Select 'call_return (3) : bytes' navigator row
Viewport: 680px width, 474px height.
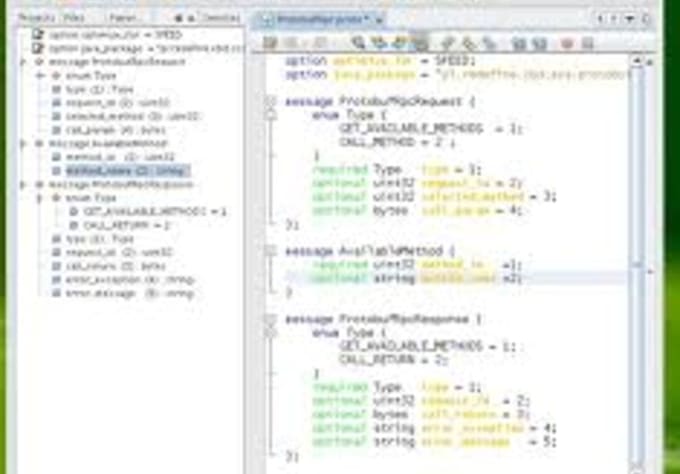pyautogui.click(x=115, y=266)
